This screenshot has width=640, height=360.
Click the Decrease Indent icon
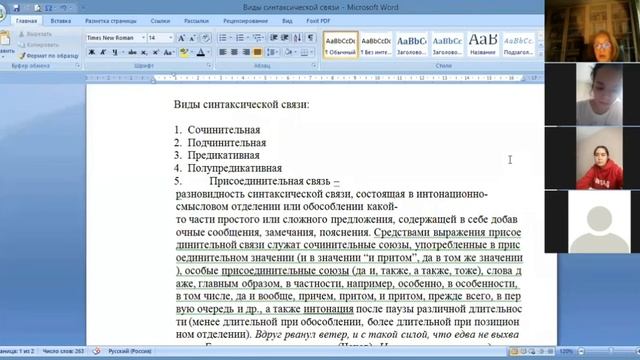(x=274, y=38)
